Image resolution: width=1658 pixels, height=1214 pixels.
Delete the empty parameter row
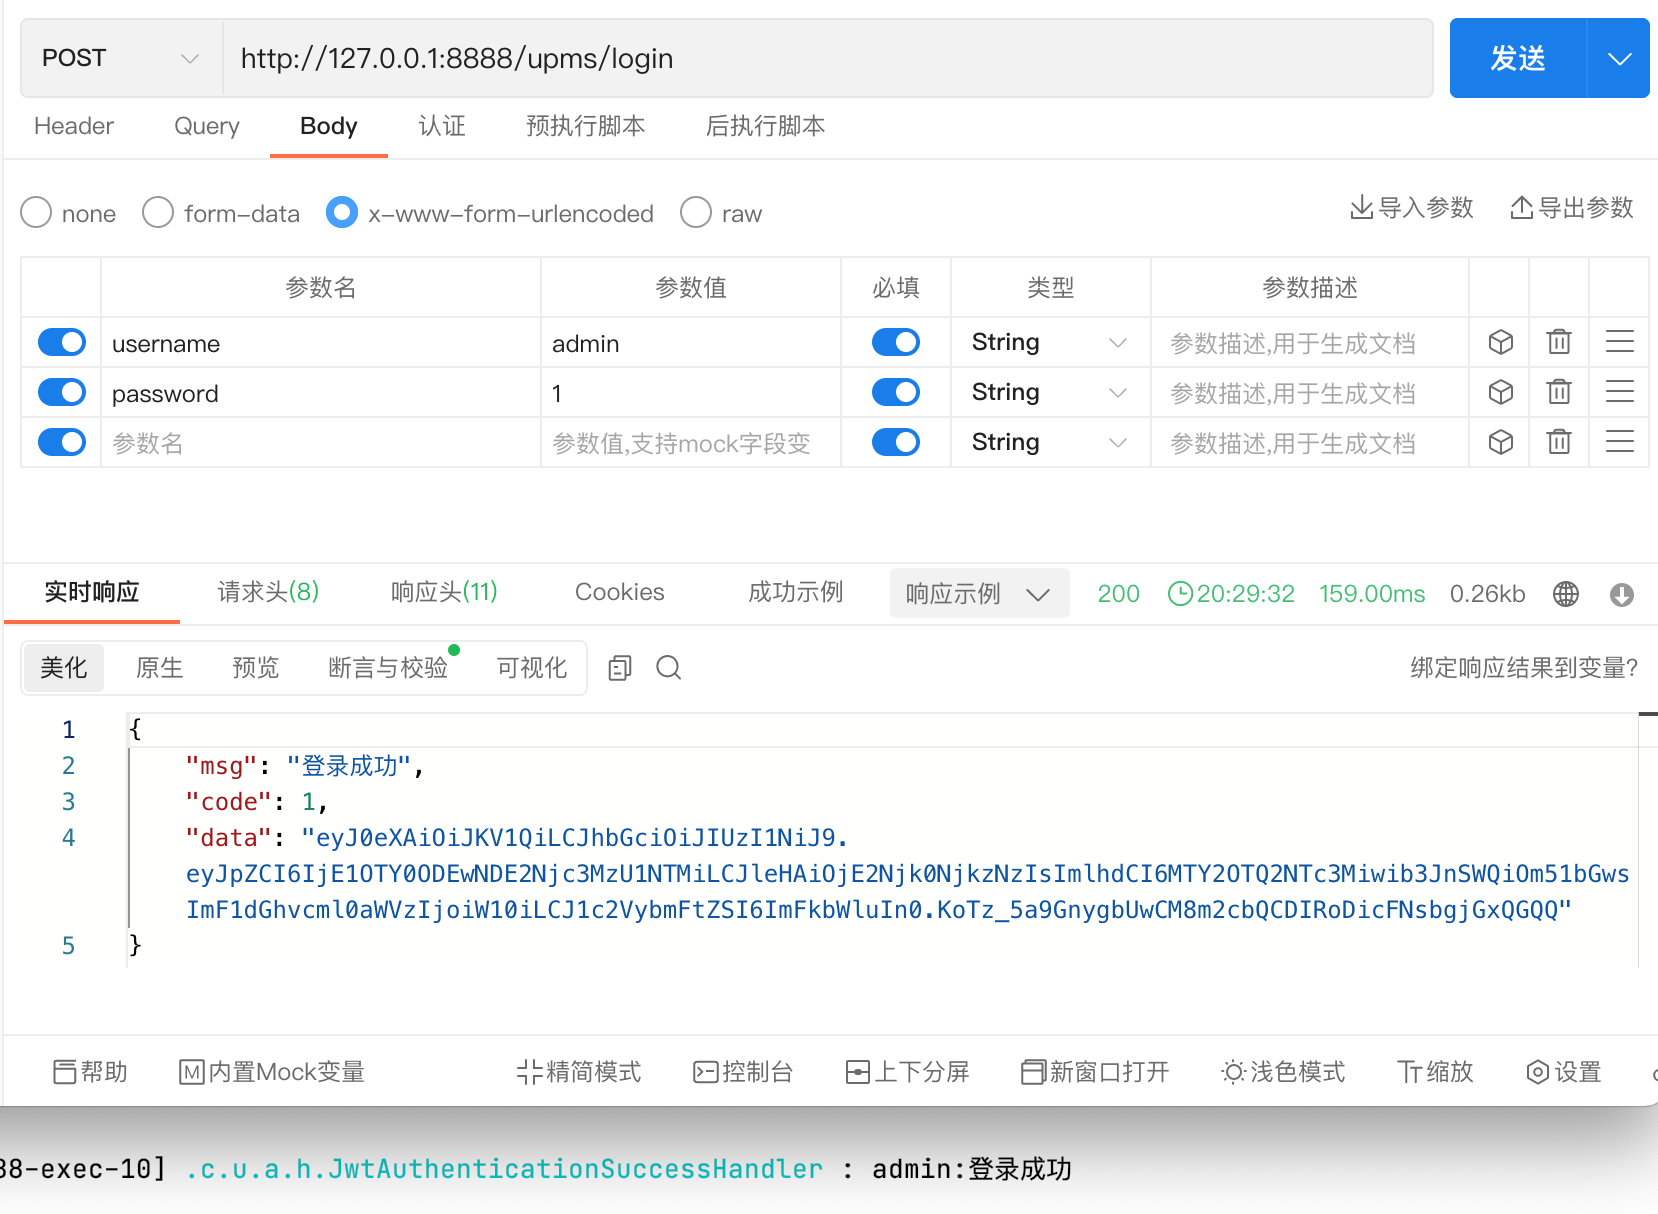click(1559, 442)
